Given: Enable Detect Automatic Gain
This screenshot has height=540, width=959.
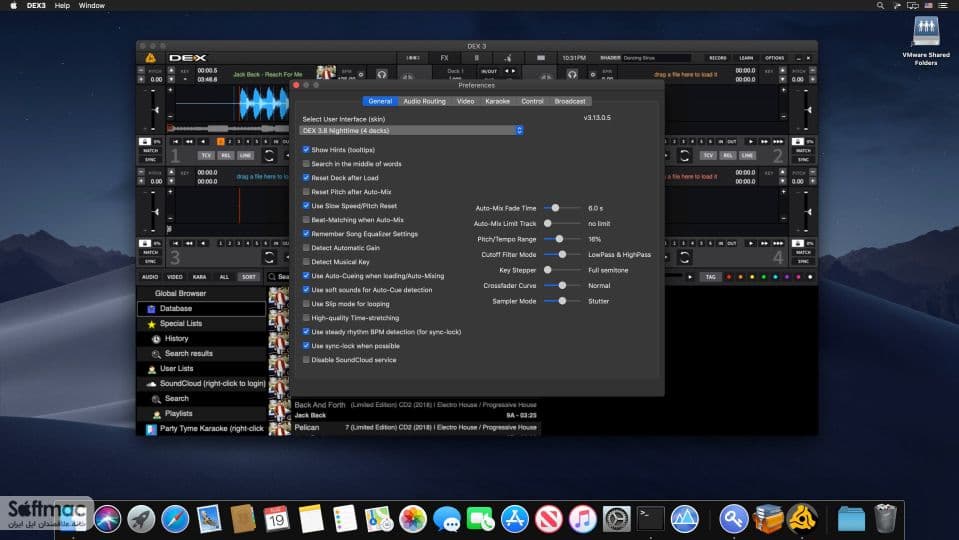Looking at the screenshot, I should click(x=306, y=248).
